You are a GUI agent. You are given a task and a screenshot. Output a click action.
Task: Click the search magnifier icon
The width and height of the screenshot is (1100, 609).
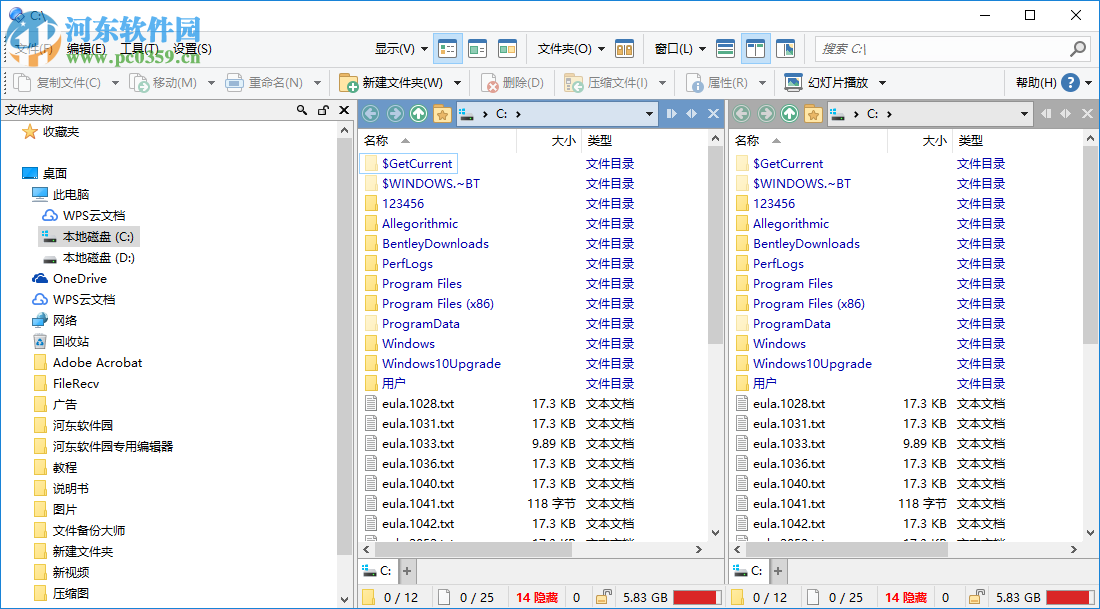pyautogui.click(x=1077, y=48)
